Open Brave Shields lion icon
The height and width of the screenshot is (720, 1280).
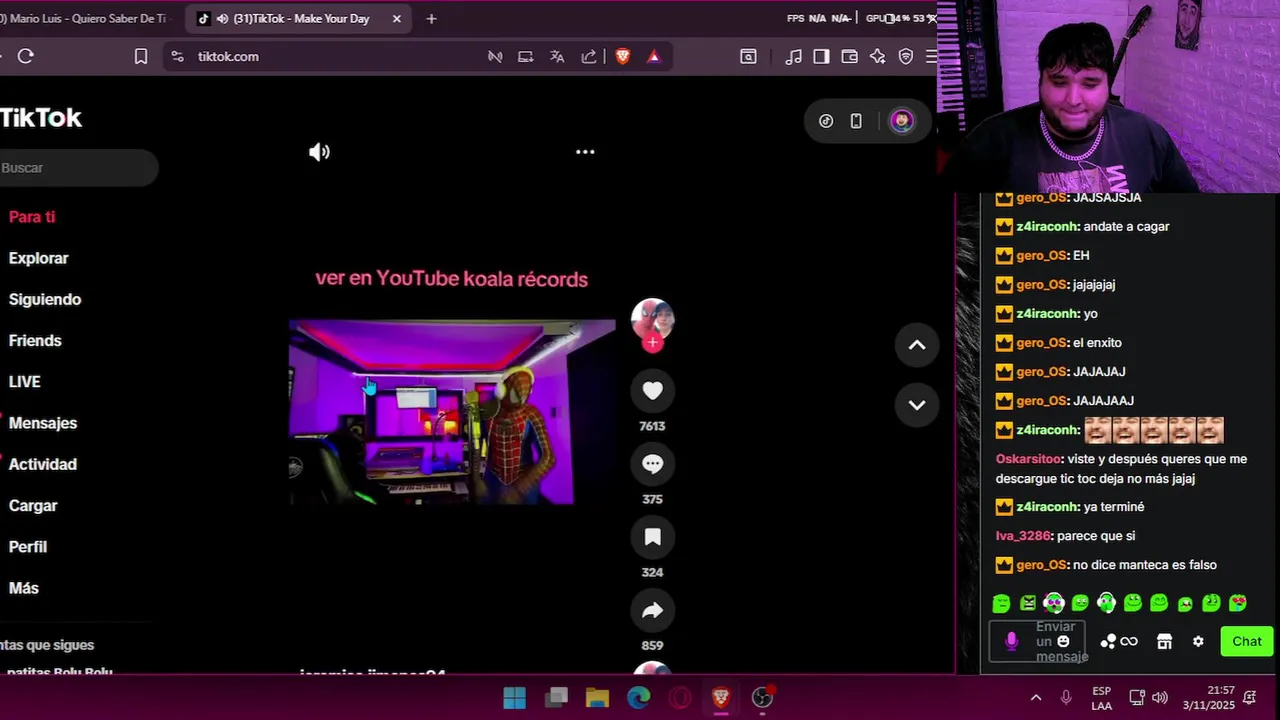(622, 57)
